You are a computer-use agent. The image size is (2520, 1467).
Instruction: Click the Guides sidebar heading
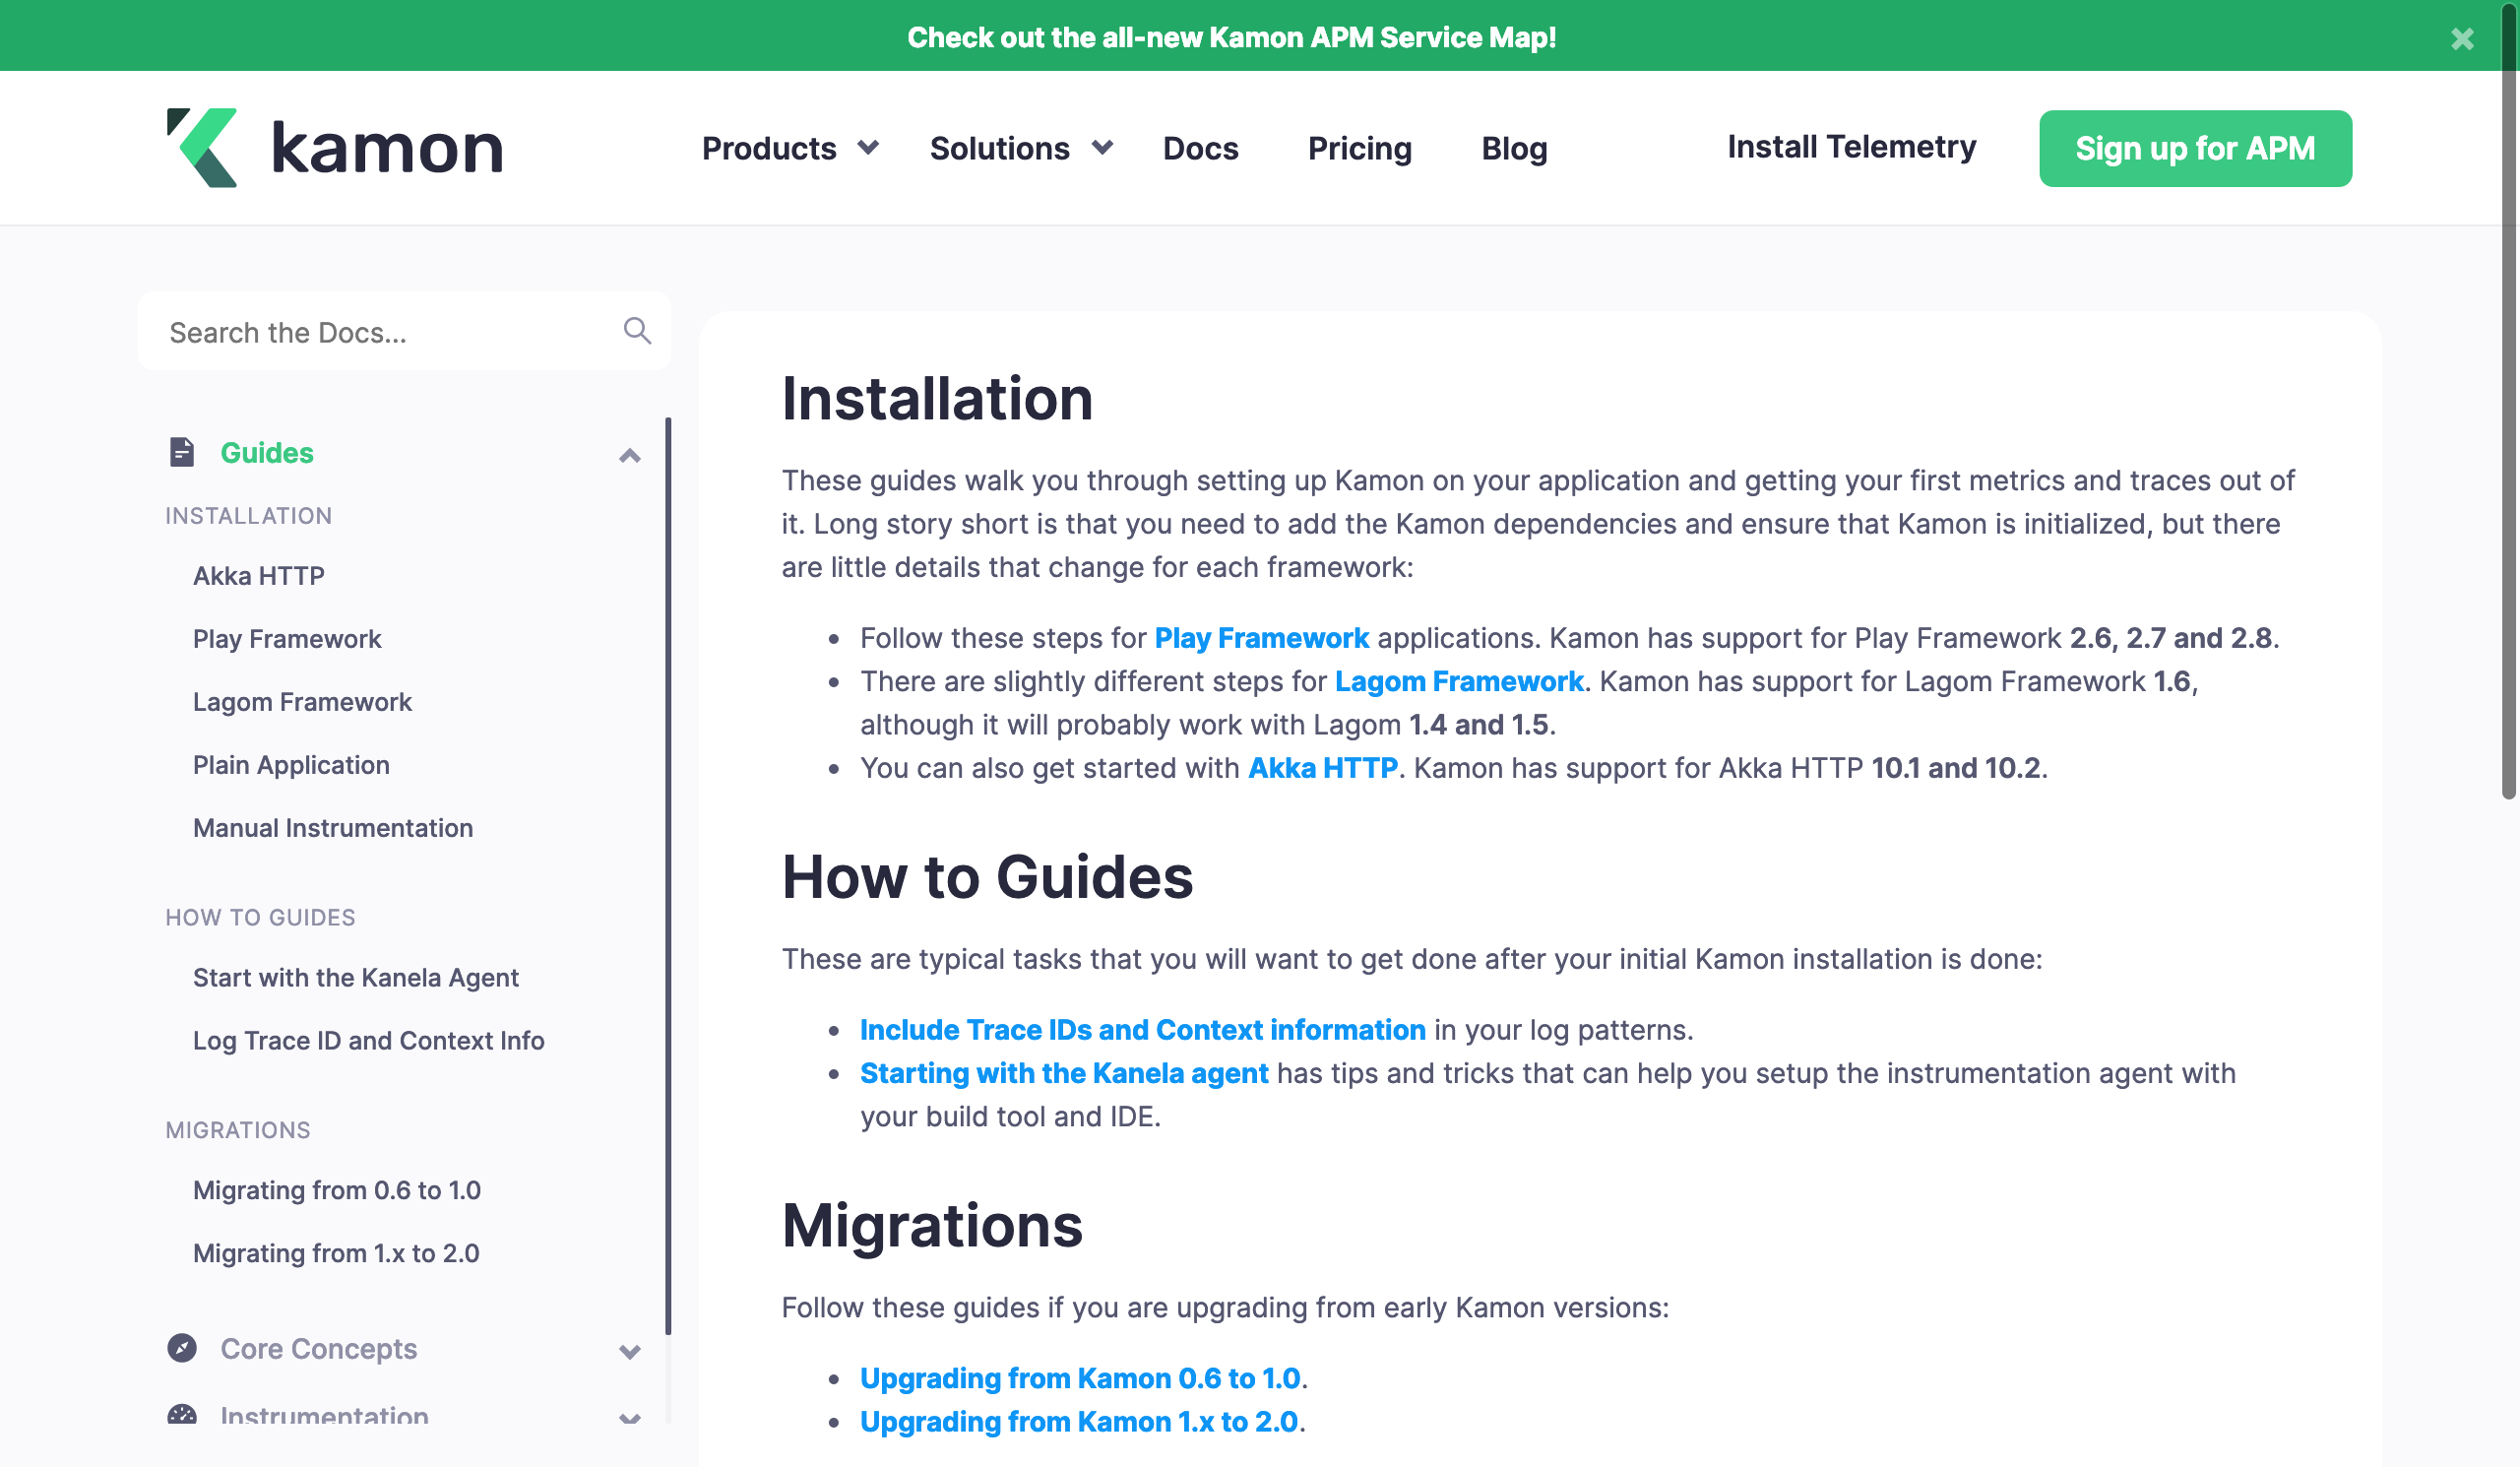[x=267, y=452]
